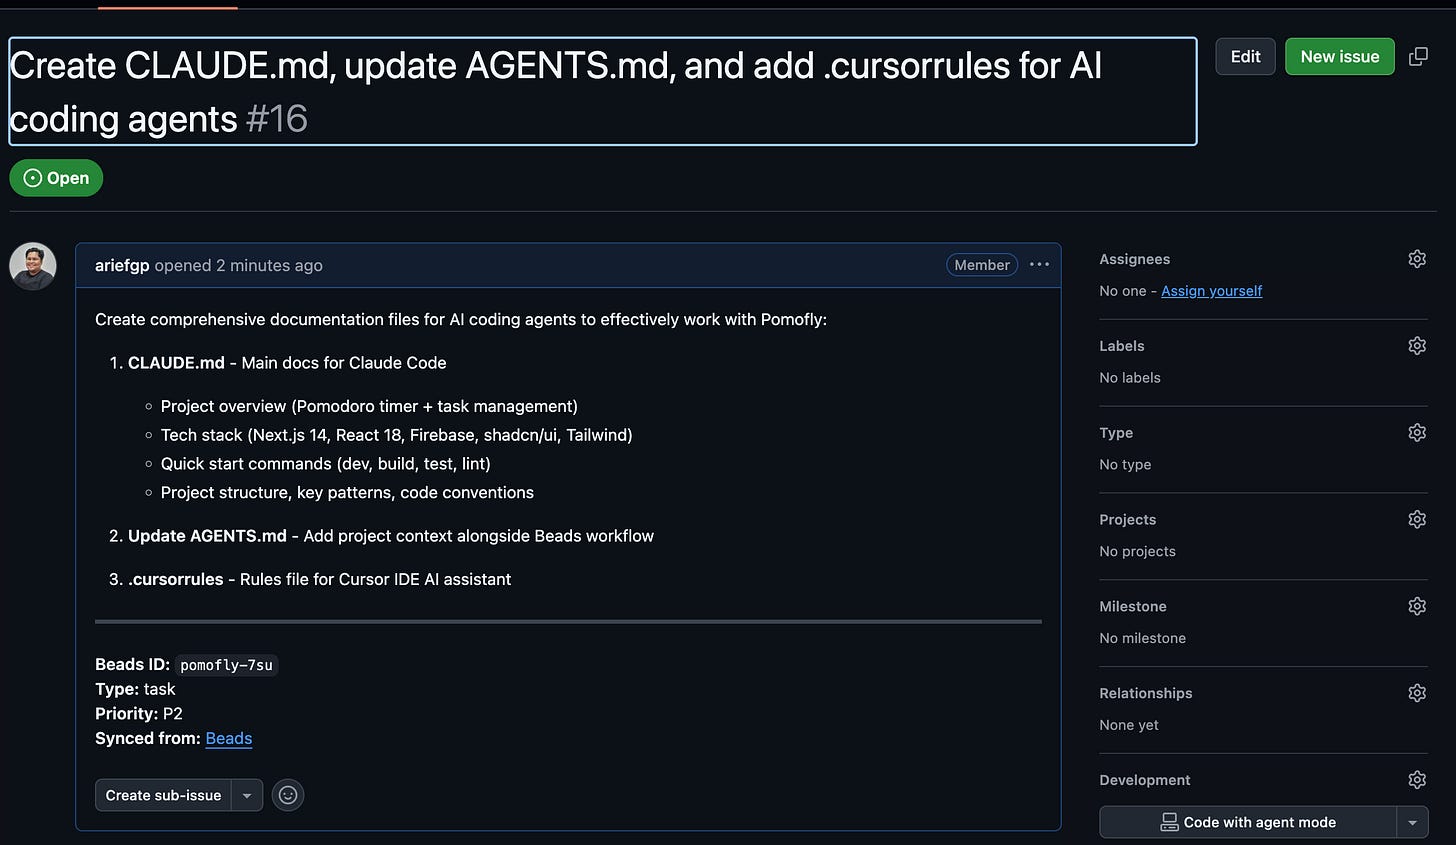Image resolution: width=1456 pixels, height=845 pixels.
Task: Open the comment's three-dot options menu
Action: point(1039,265)
